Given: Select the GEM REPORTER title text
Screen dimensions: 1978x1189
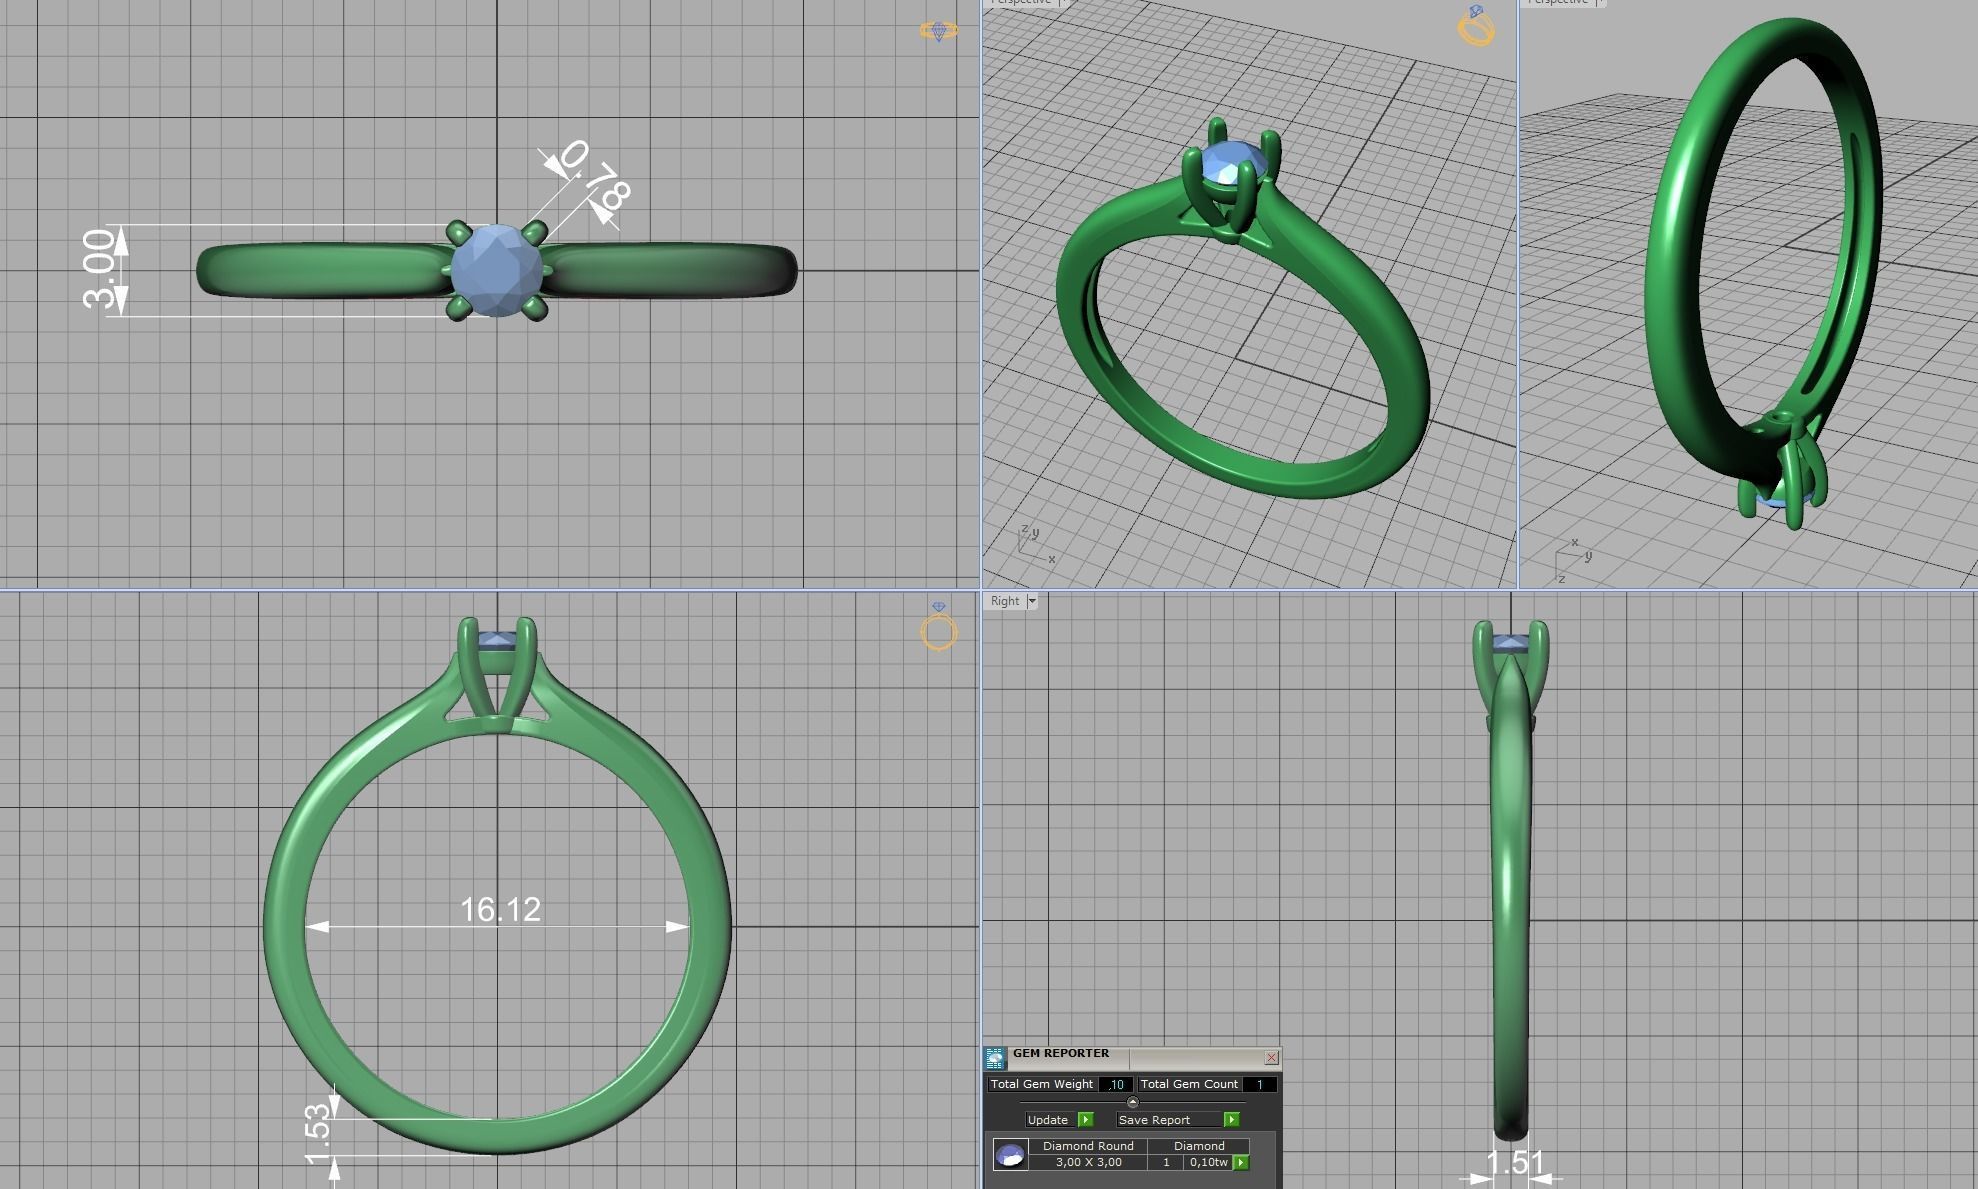Looking at the screenshot, I should pos(1061,1053).
